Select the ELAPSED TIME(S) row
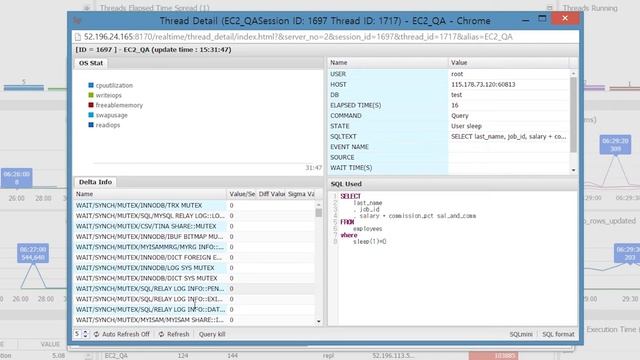This screenshot has height=360, width=640. point(449,105)
